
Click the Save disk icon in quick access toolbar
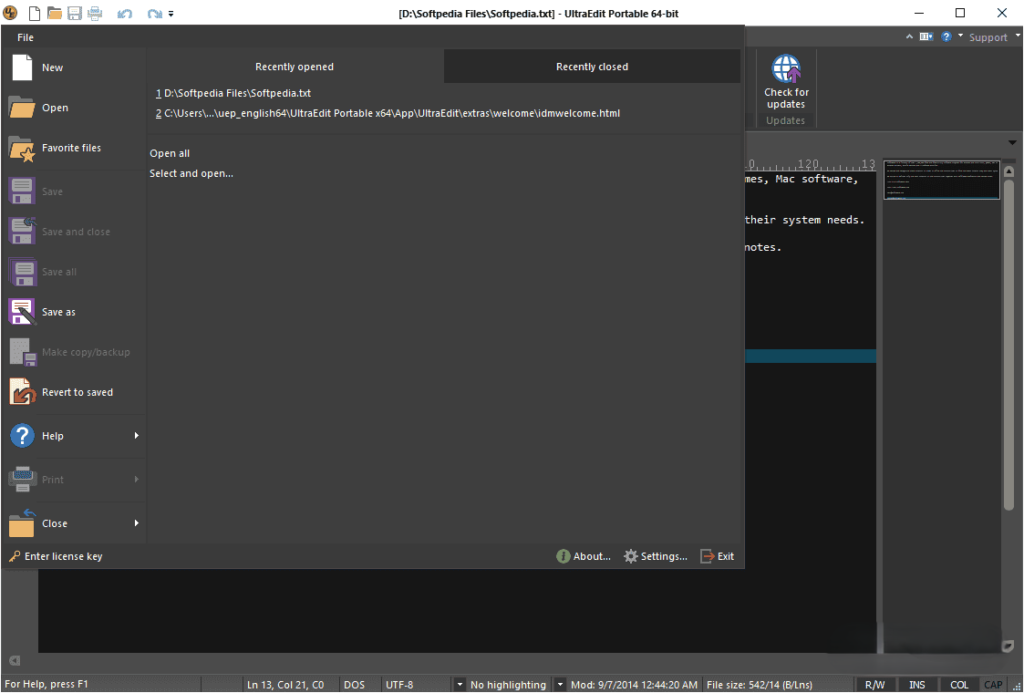[x=74, y=12]
